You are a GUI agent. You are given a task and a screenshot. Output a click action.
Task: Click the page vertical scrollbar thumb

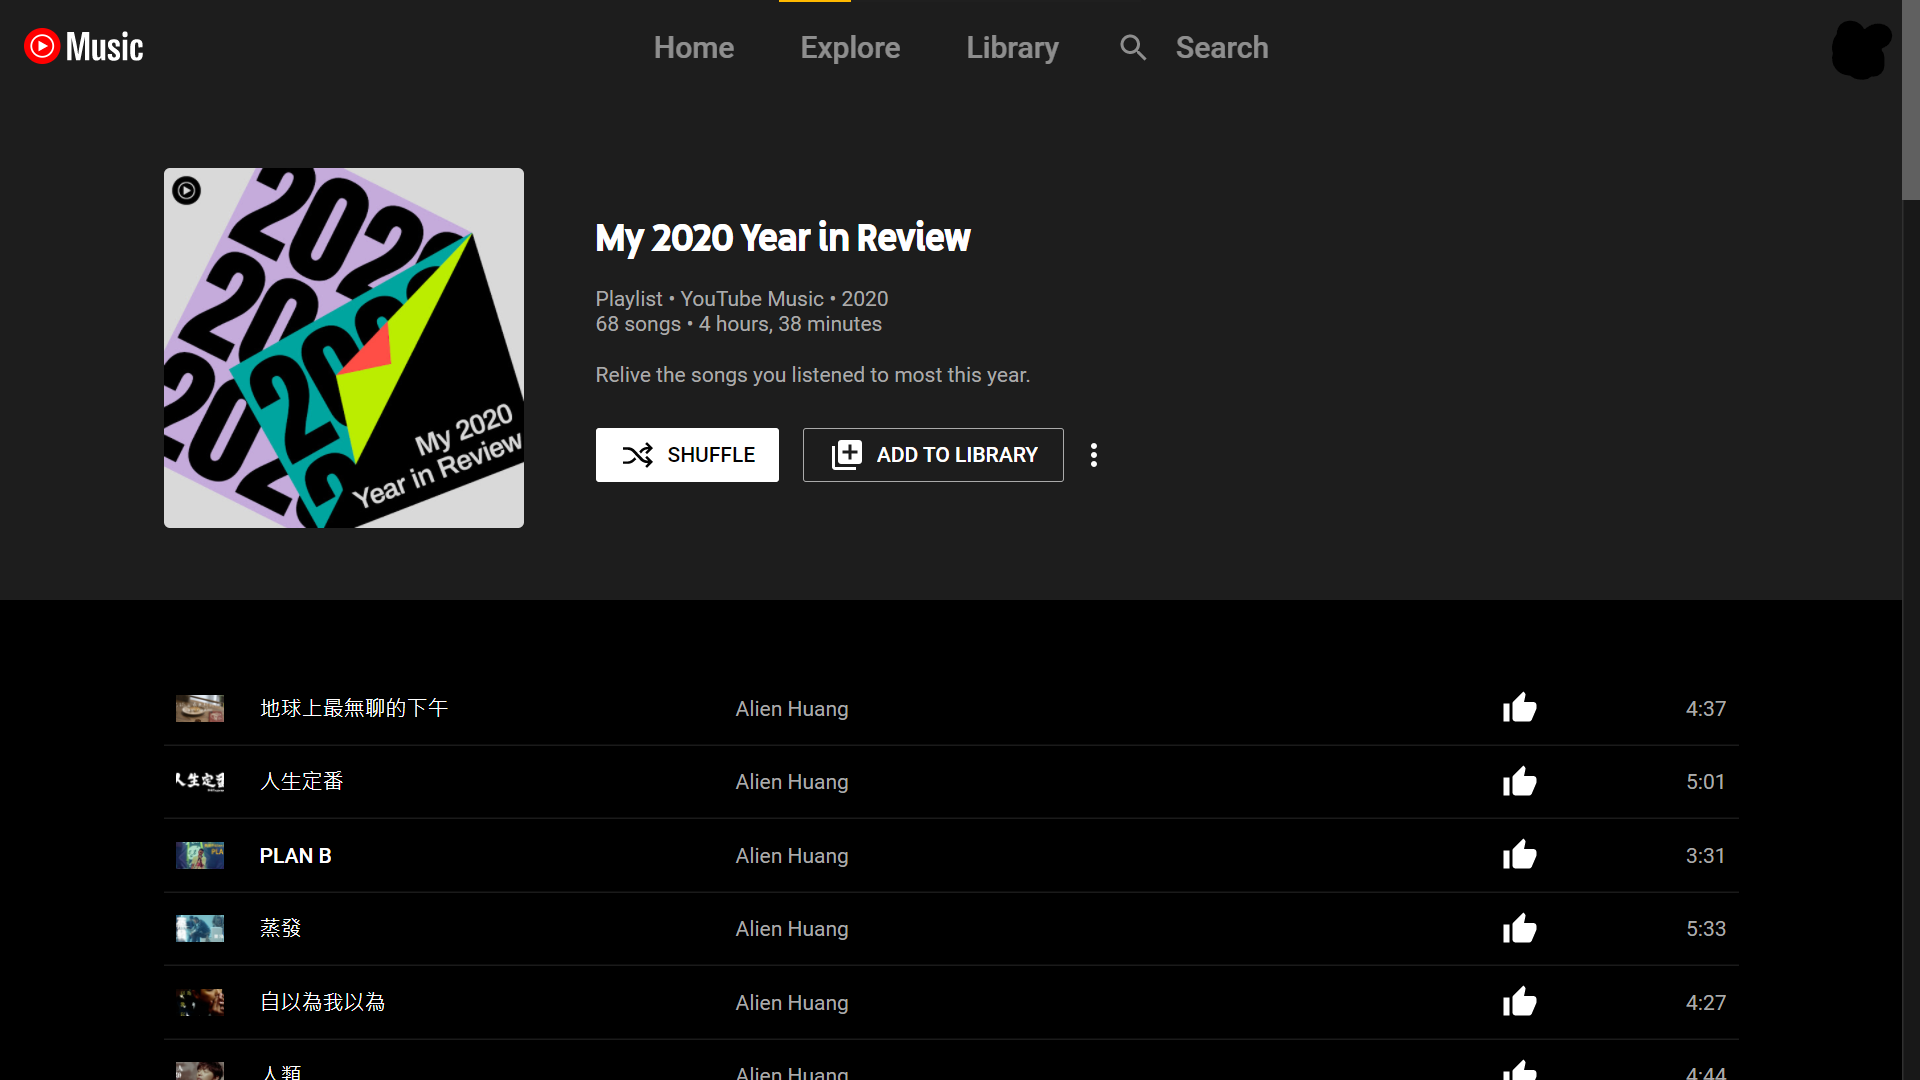point(1911,100)
